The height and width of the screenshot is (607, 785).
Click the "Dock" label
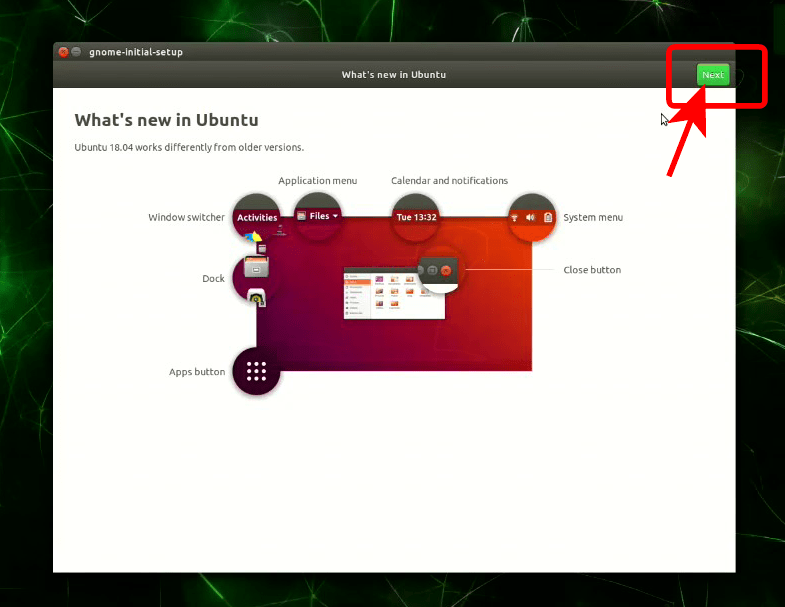(x=213, y=278)
